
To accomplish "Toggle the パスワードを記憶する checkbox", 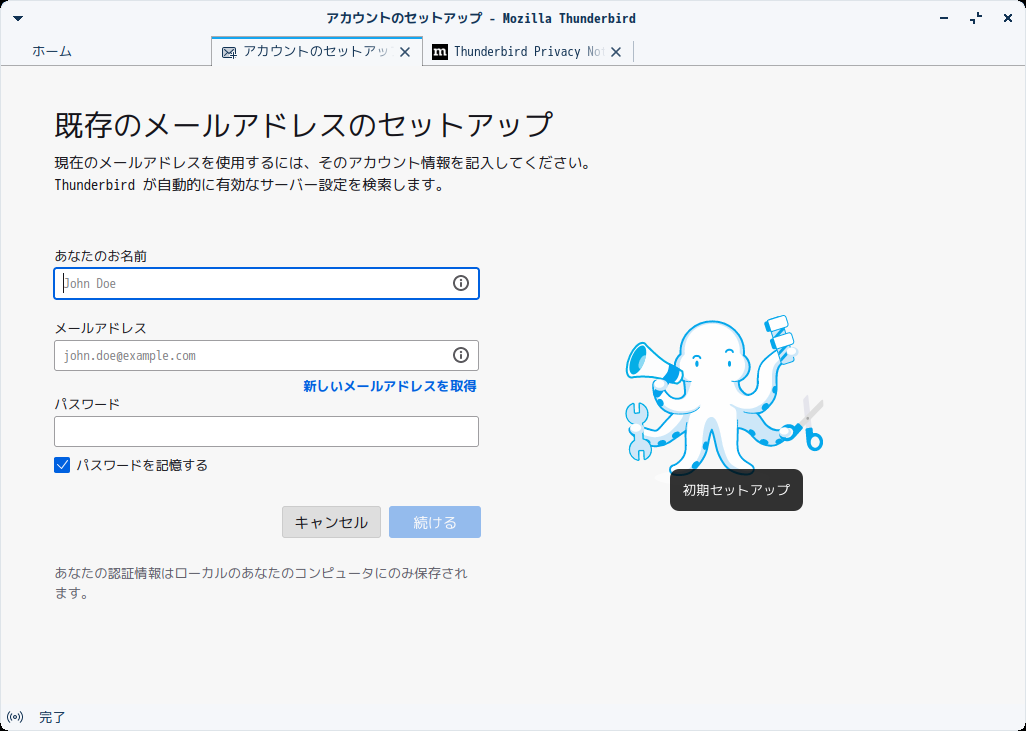I will (62, 465).
